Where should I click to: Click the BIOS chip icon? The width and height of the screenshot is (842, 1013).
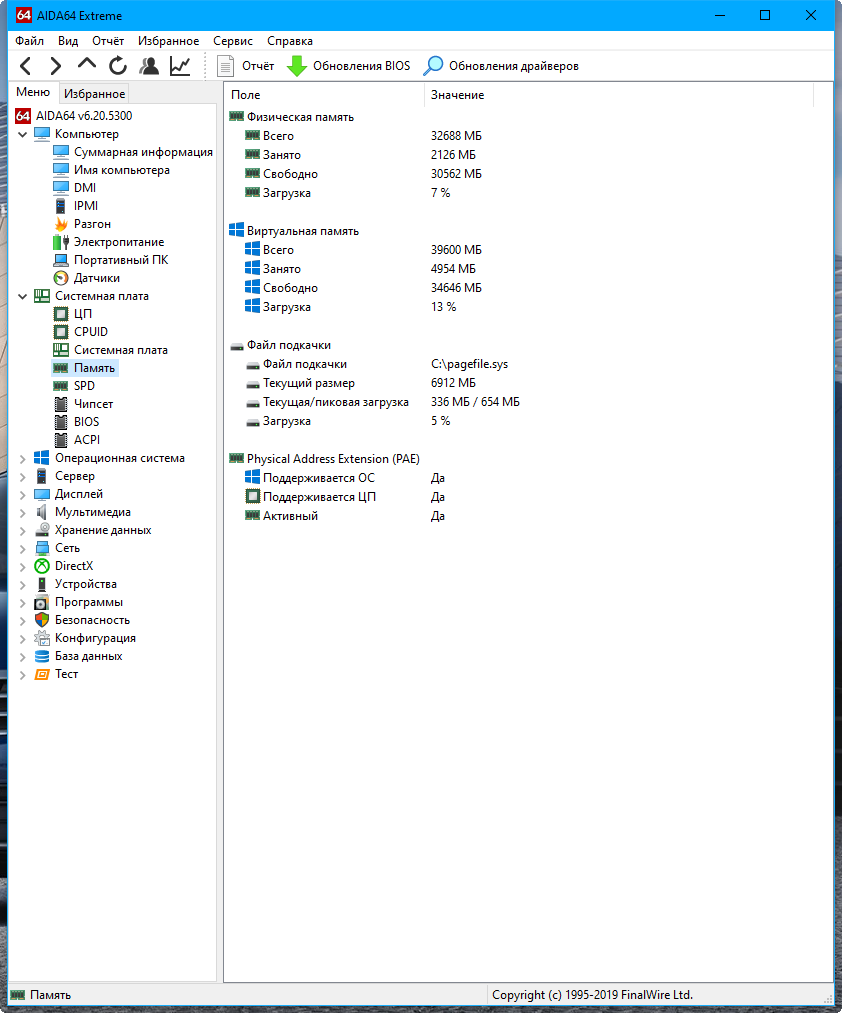tap(61, 423)
